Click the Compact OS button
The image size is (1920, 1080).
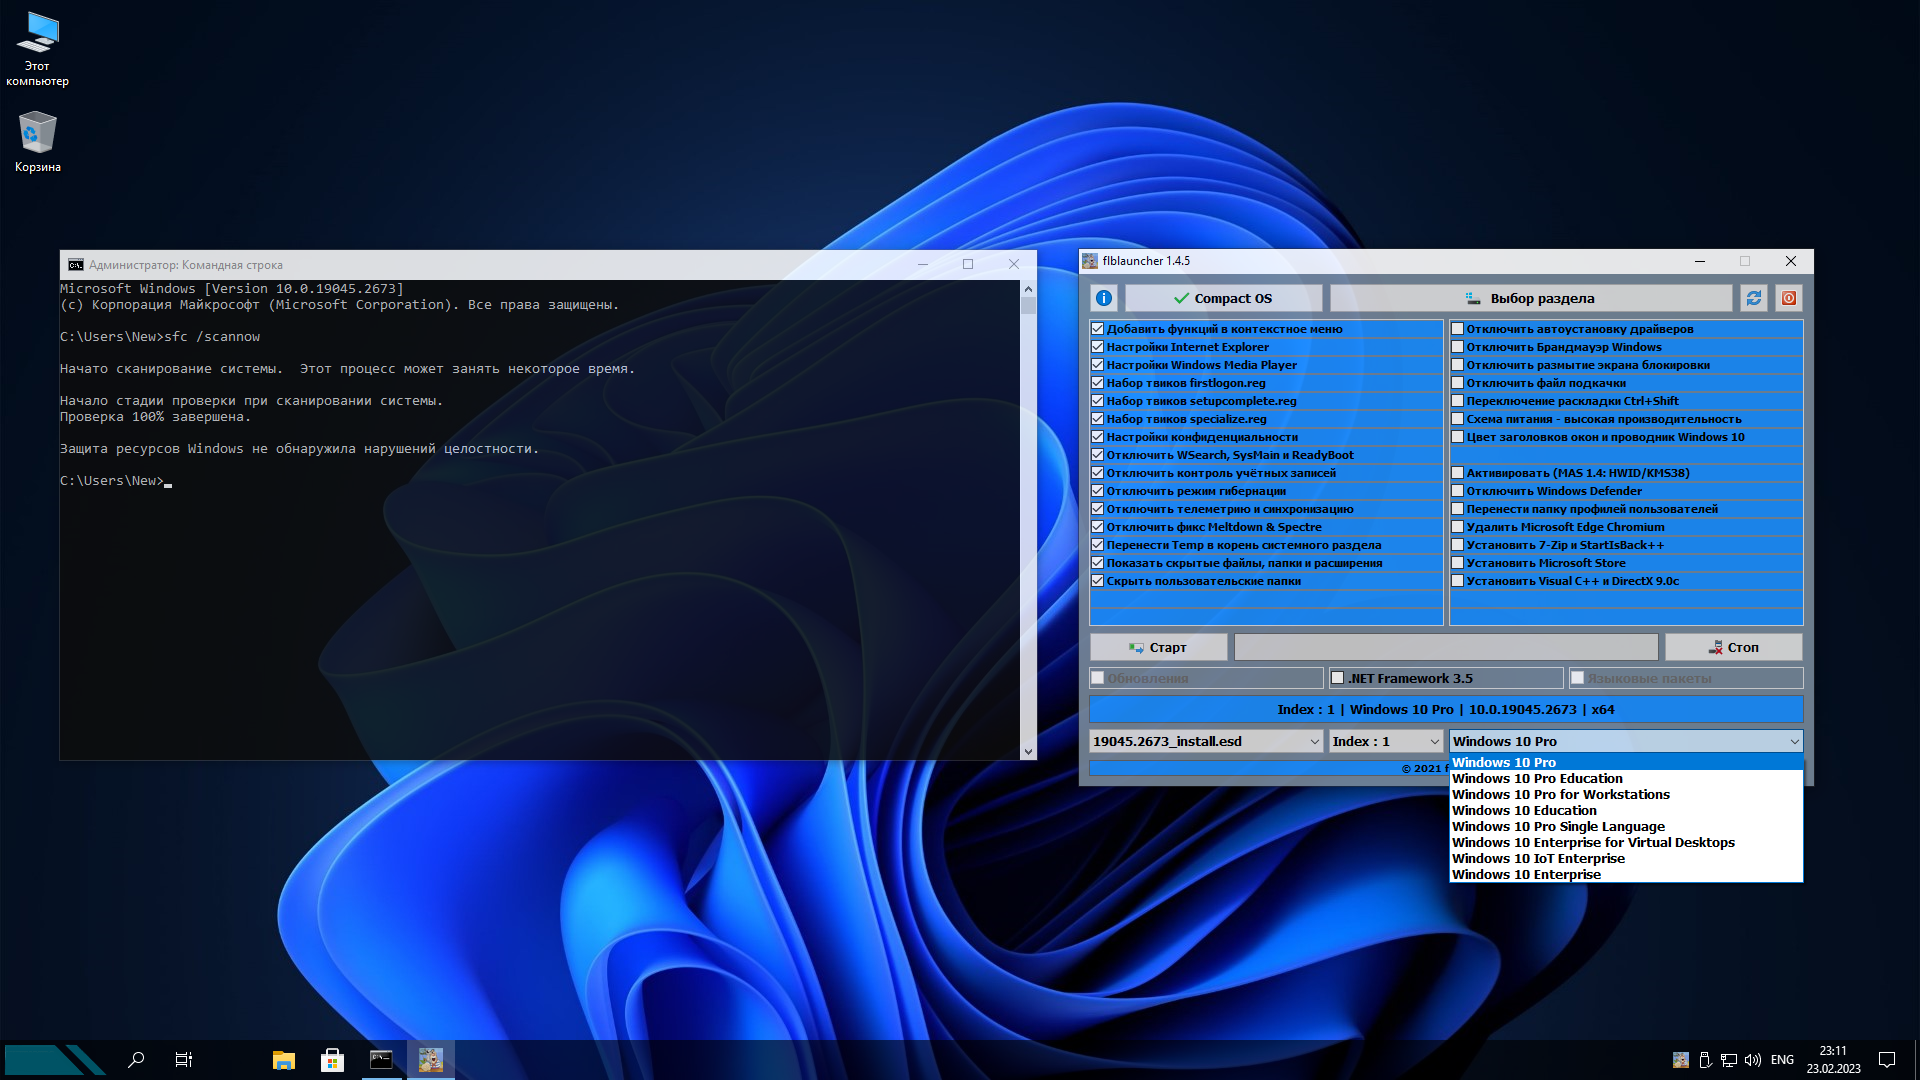point(1223,298)
